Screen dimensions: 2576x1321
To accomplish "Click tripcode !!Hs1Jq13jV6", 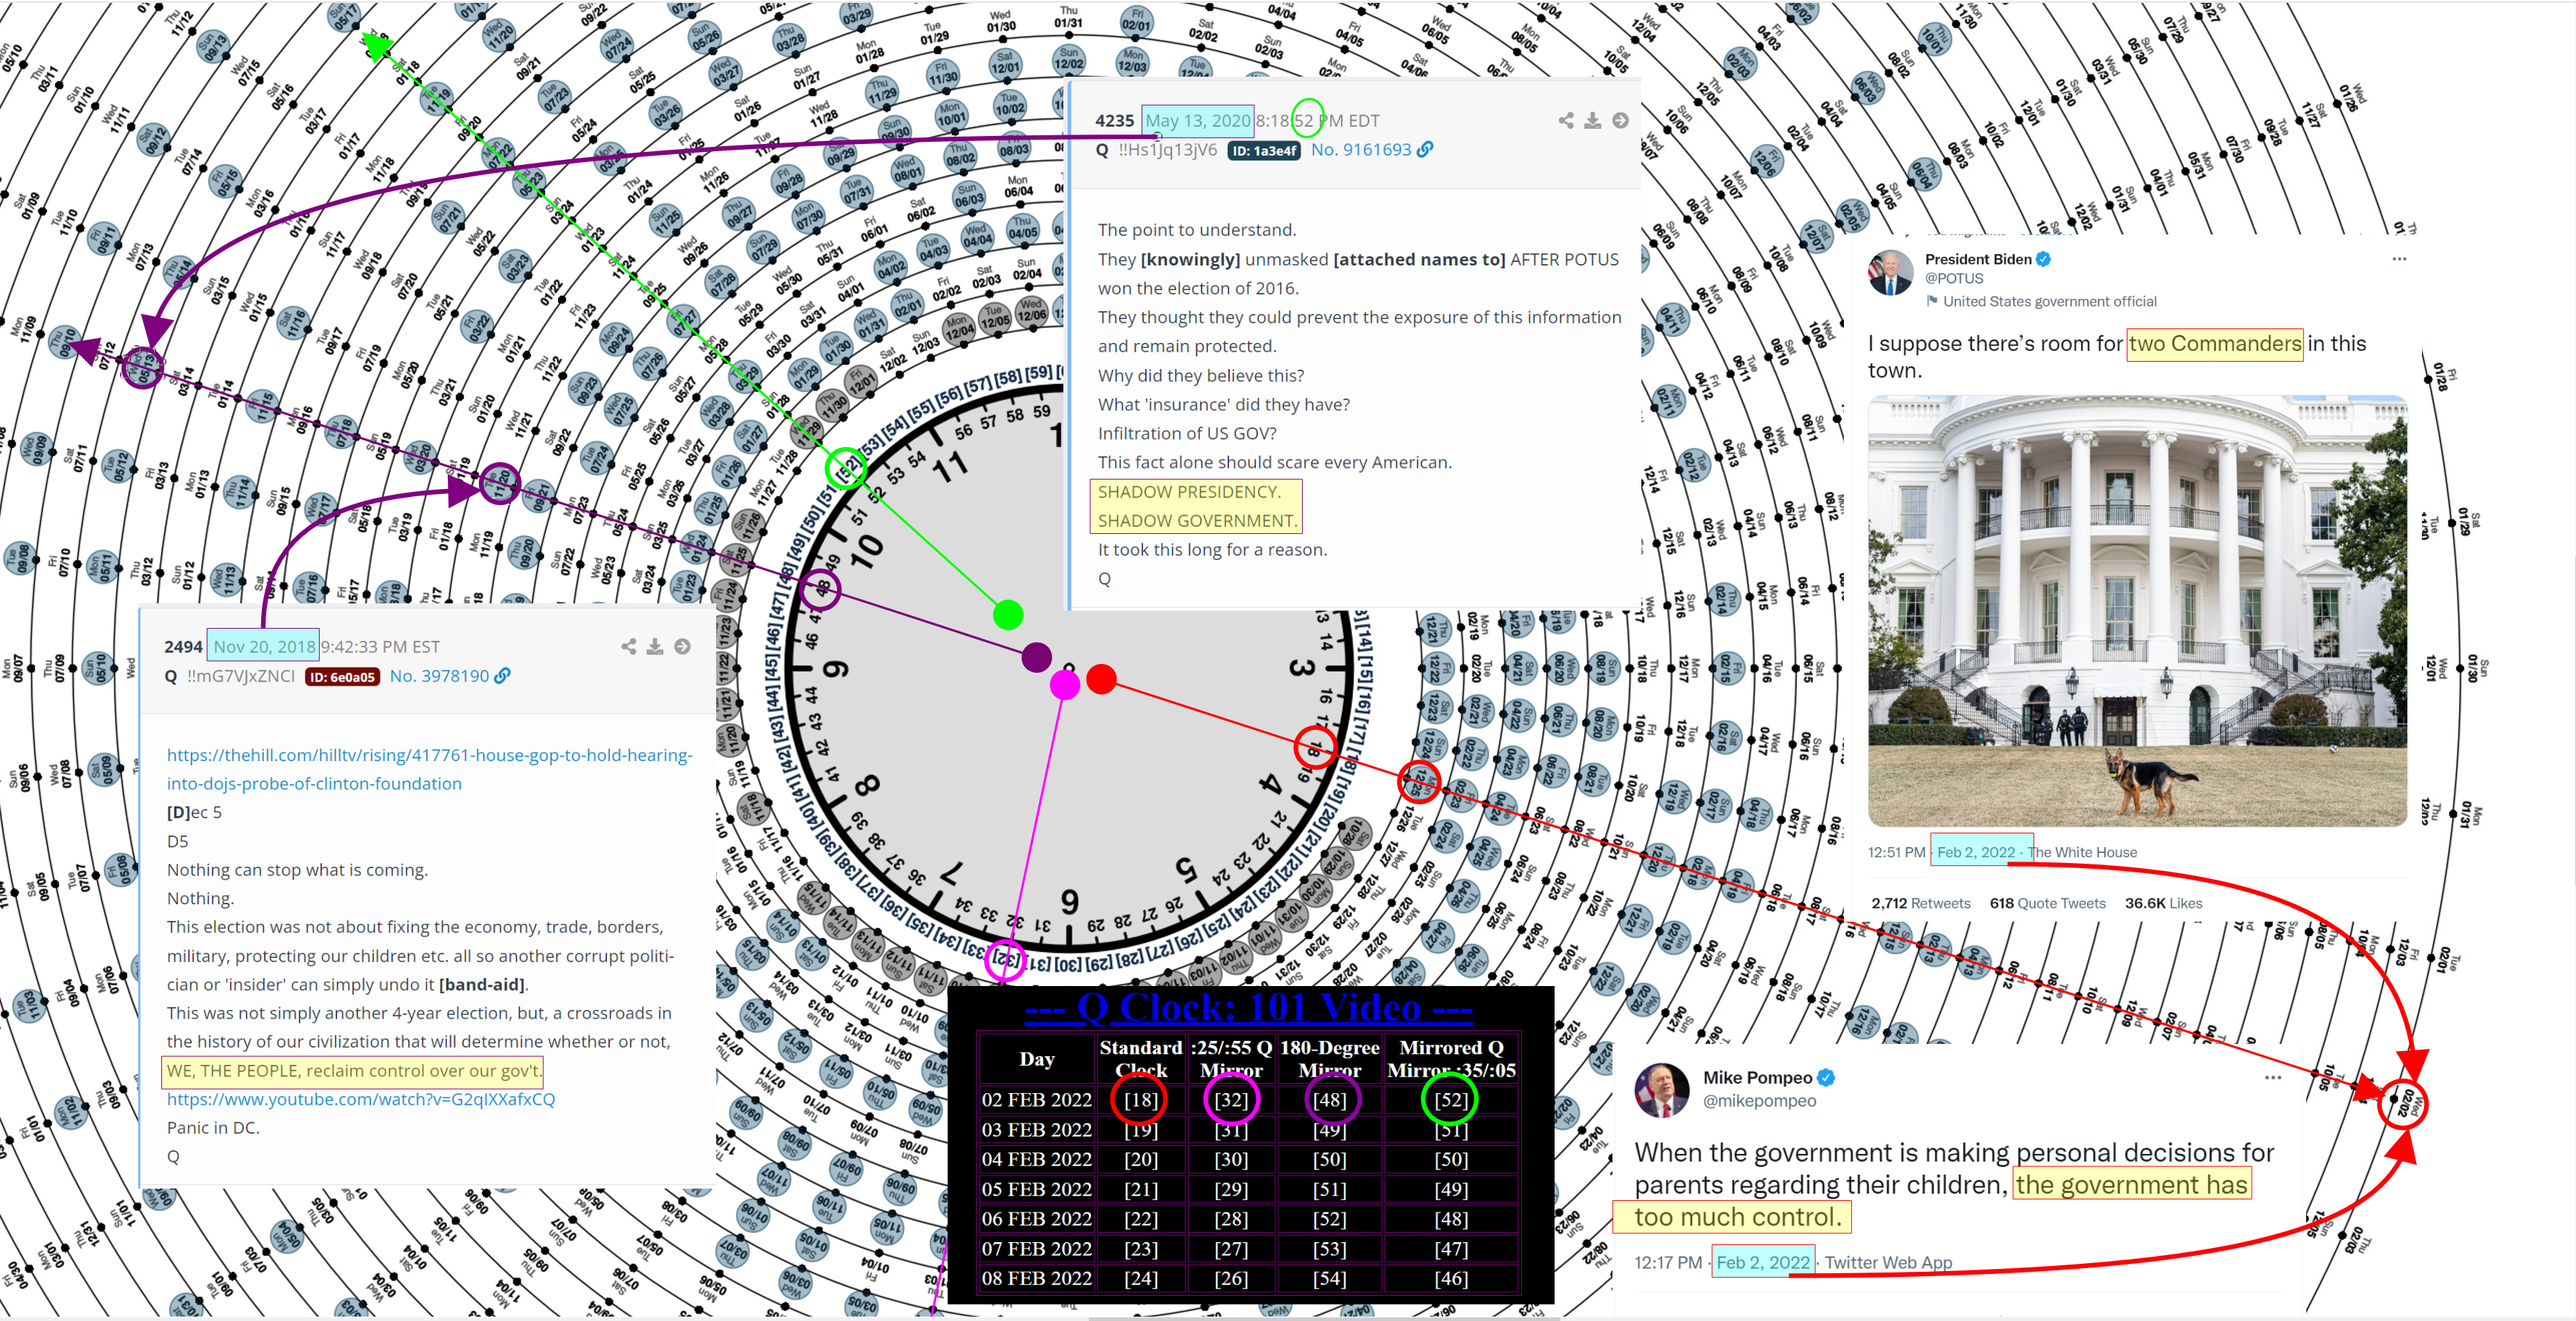I will (x=1167, y=150).
